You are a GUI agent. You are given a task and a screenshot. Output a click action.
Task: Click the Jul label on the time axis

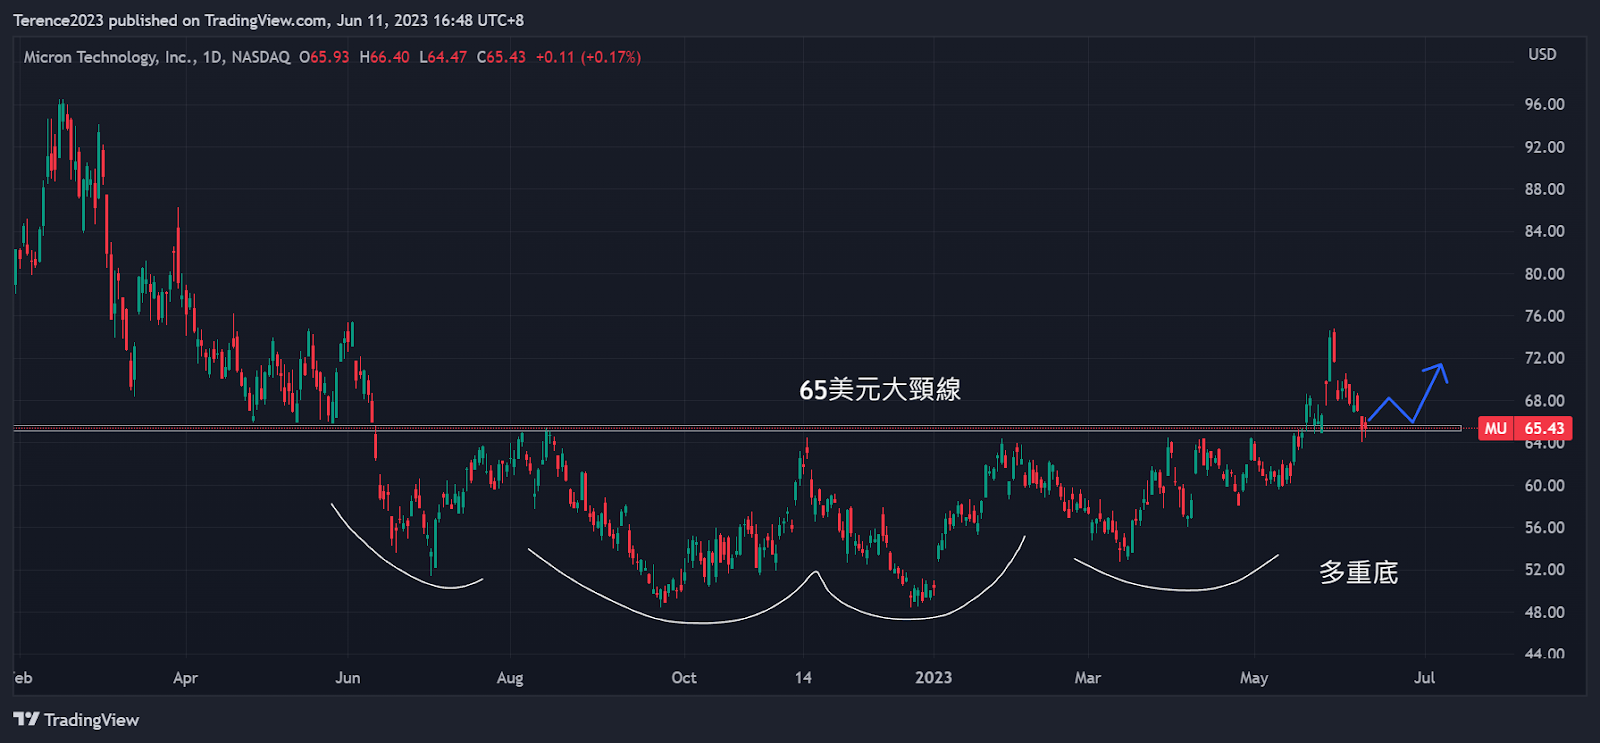pyautogui.click(x=1424, y=678)
